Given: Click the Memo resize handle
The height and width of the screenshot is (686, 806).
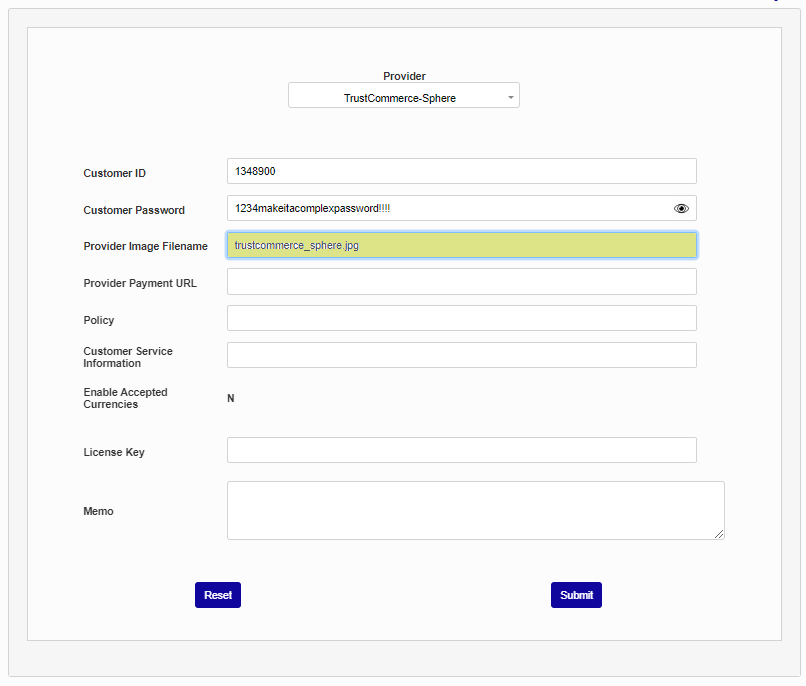Looking at the screenshot, I should point(719,534).
